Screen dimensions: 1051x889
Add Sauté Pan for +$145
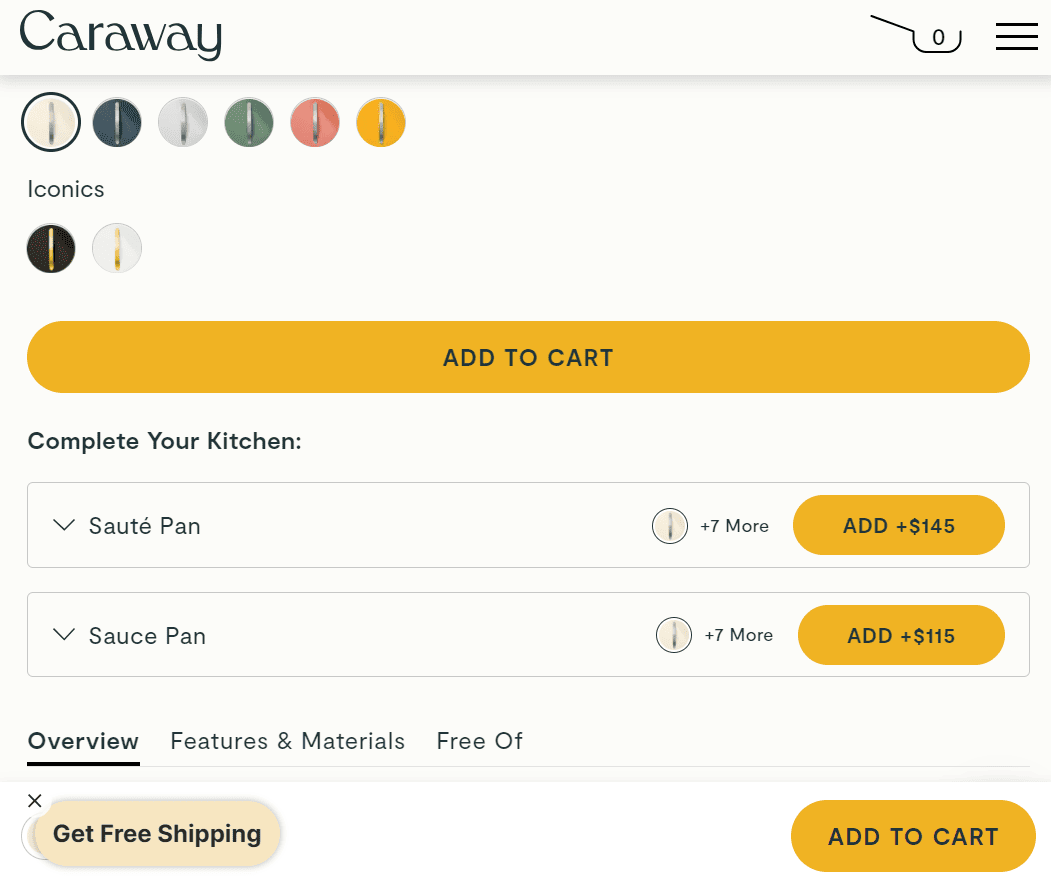point(898,525)
